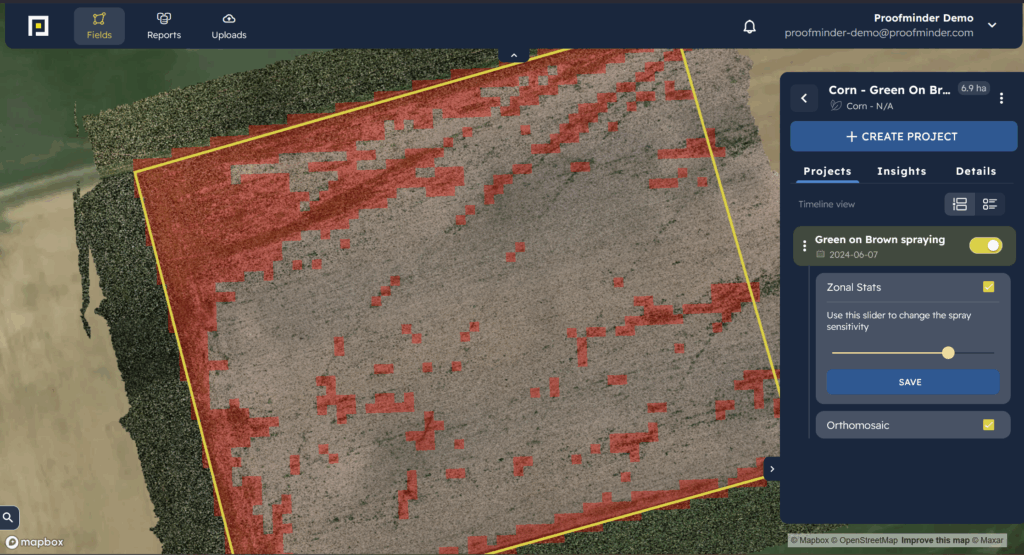Viewport: 1024px width, 555px height.
Task: Save the spray sensitivity setting
Action: pos(912,382)
